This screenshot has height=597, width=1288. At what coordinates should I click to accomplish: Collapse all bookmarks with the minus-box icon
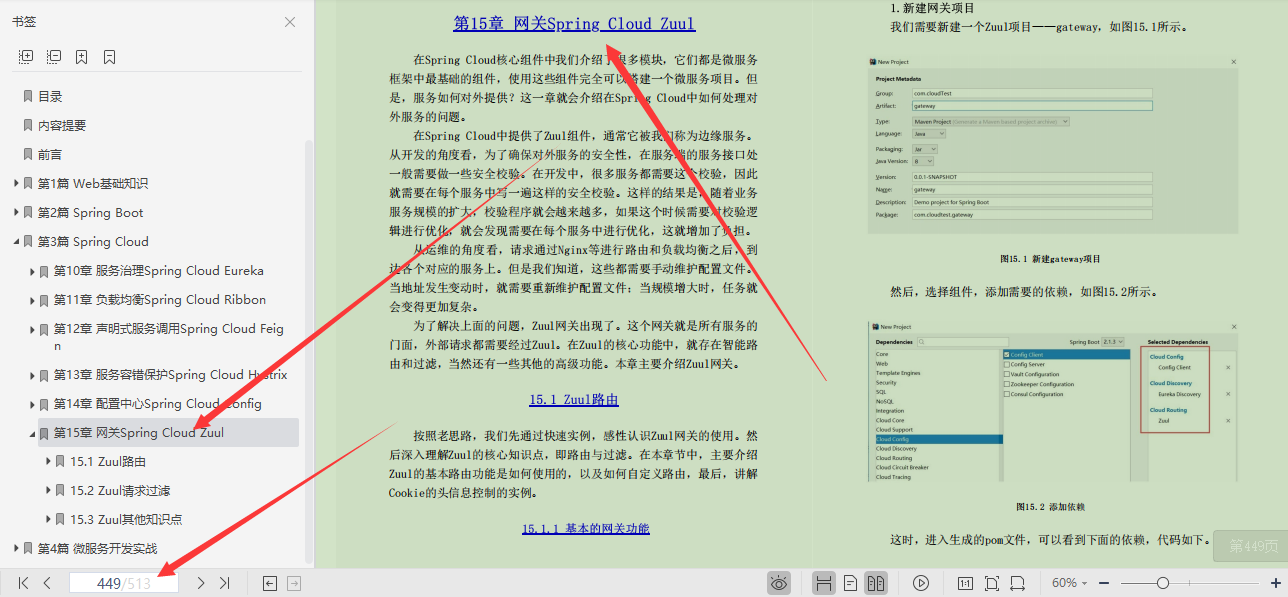pos(54,57)
